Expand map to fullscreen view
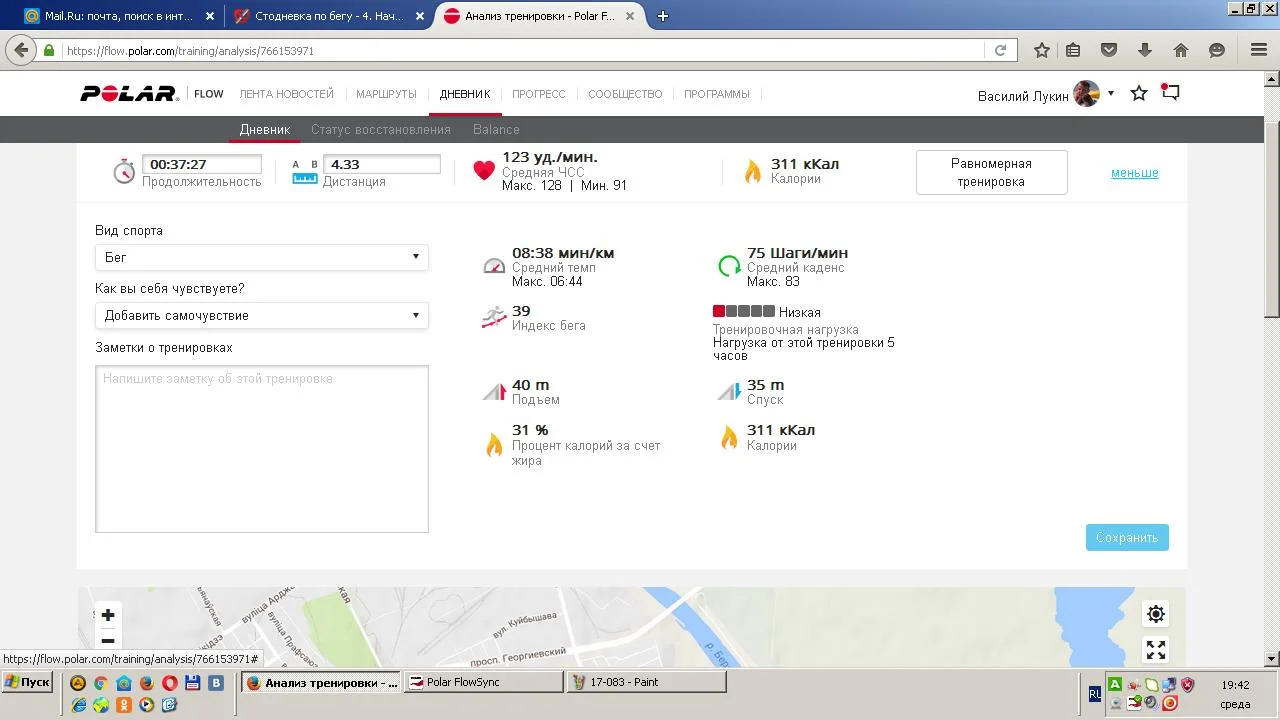This screenshot has height=720, width=1280. click(x=1155, y=650)
